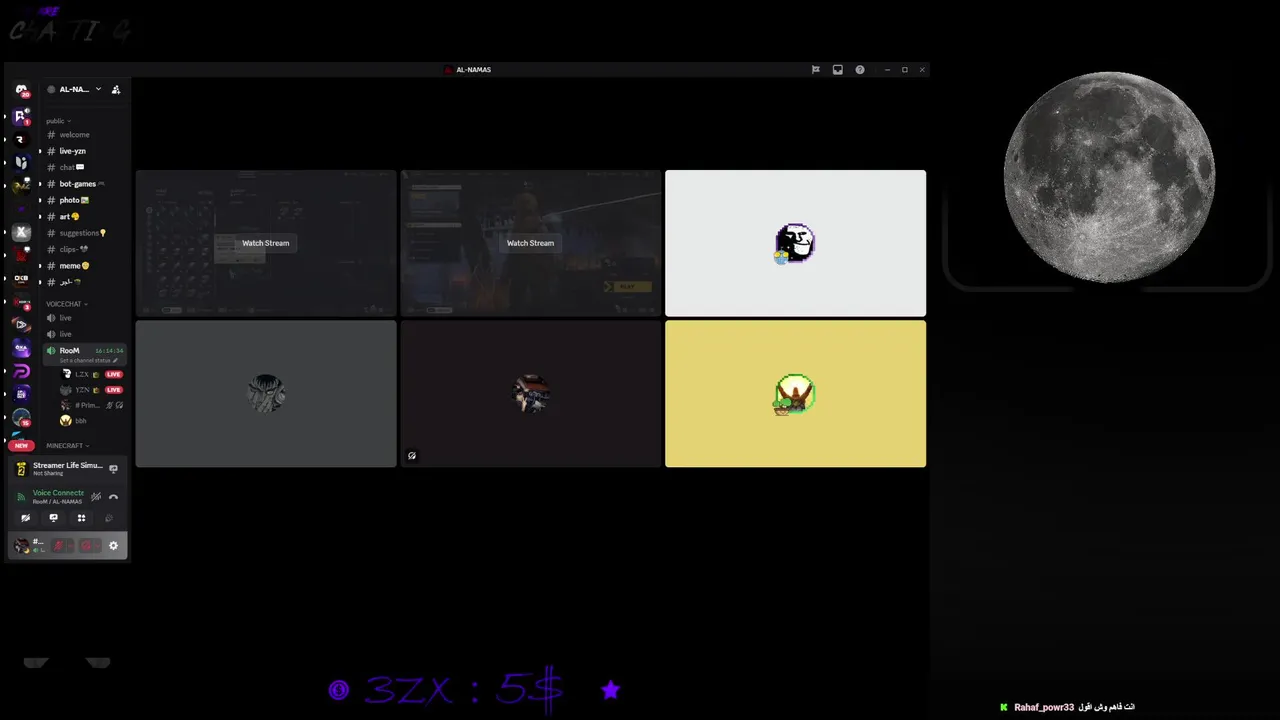Open the quests flag icon in title bar

815,70
